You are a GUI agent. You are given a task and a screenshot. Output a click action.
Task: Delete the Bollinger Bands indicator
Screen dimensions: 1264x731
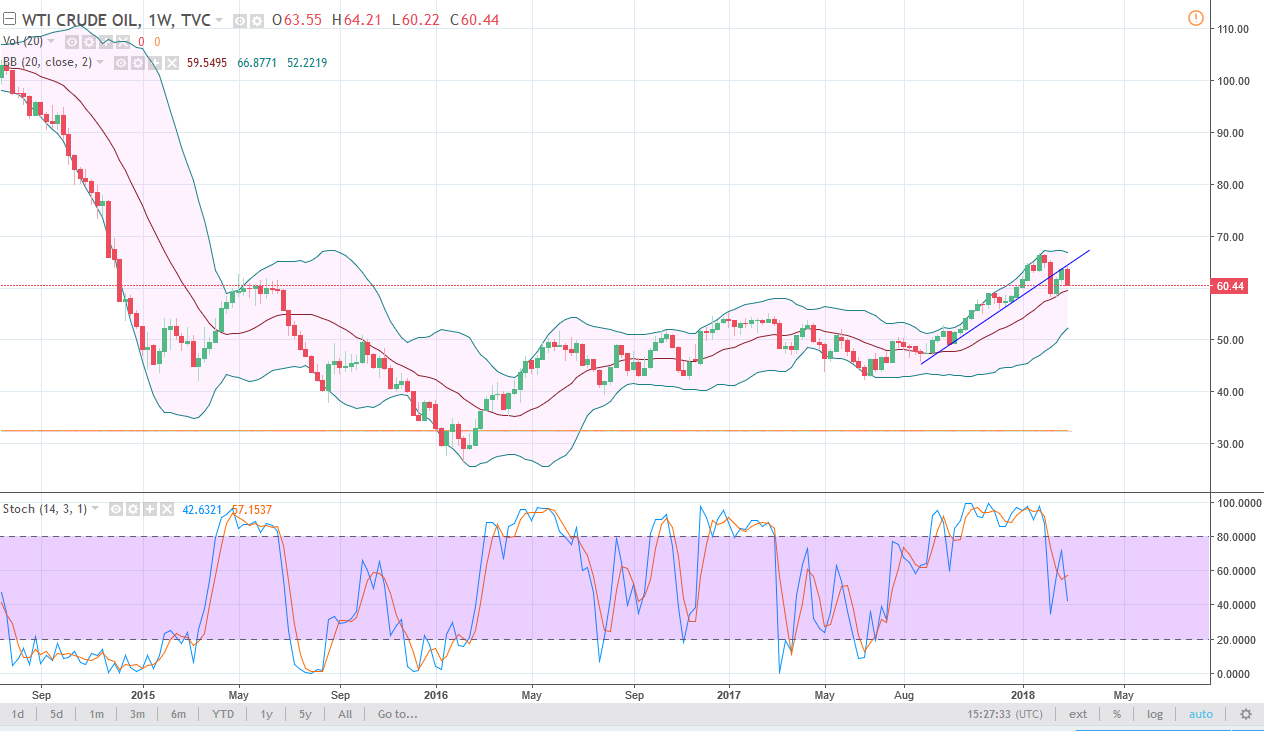pyautogui.click(x=170, y=63)
